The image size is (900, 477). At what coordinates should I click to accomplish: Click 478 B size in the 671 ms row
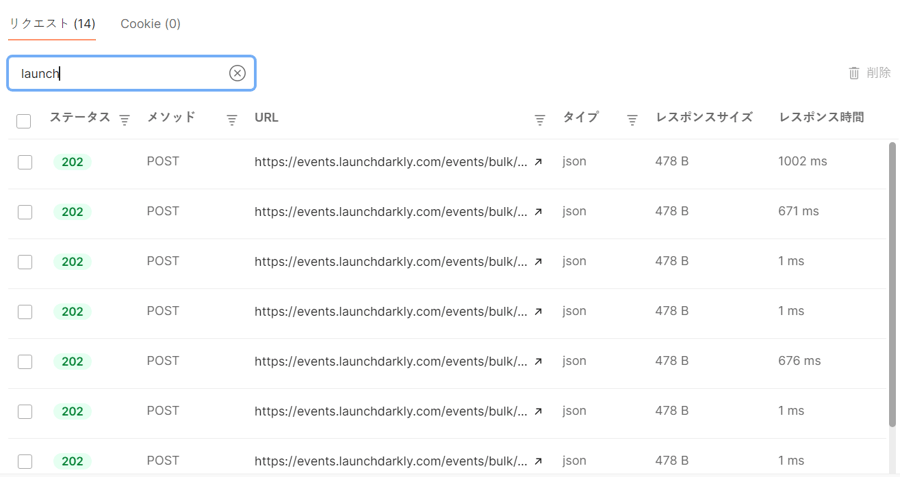(672, 211)
